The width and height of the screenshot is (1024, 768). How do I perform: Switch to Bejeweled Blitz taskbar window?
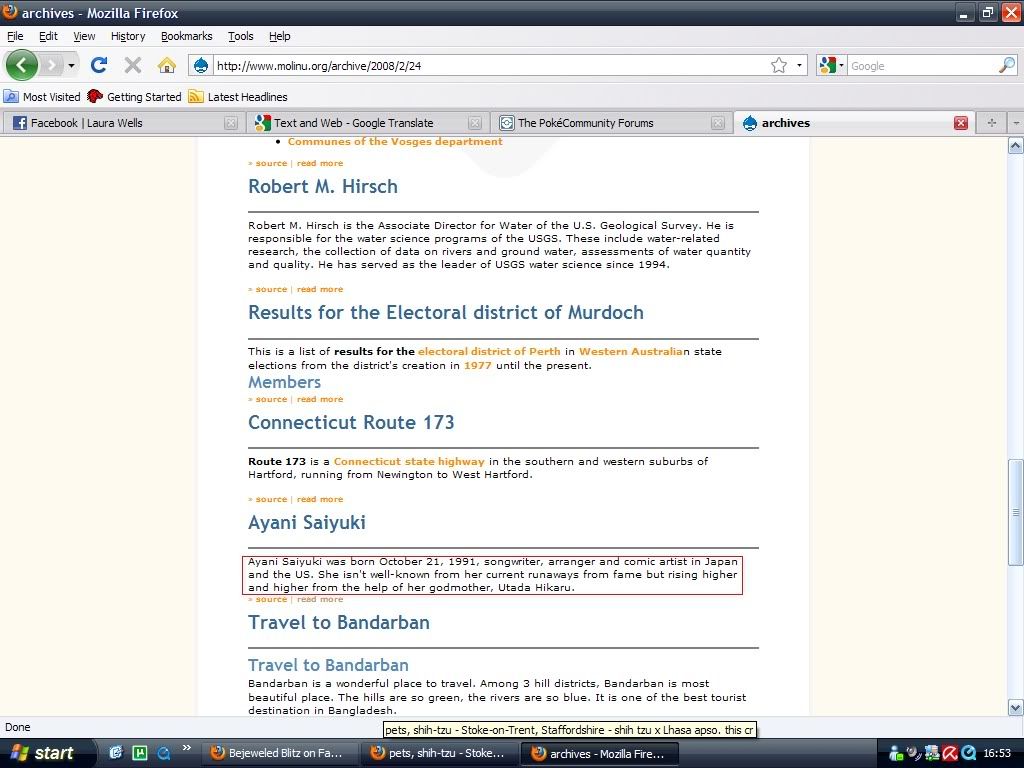[278, 753]
